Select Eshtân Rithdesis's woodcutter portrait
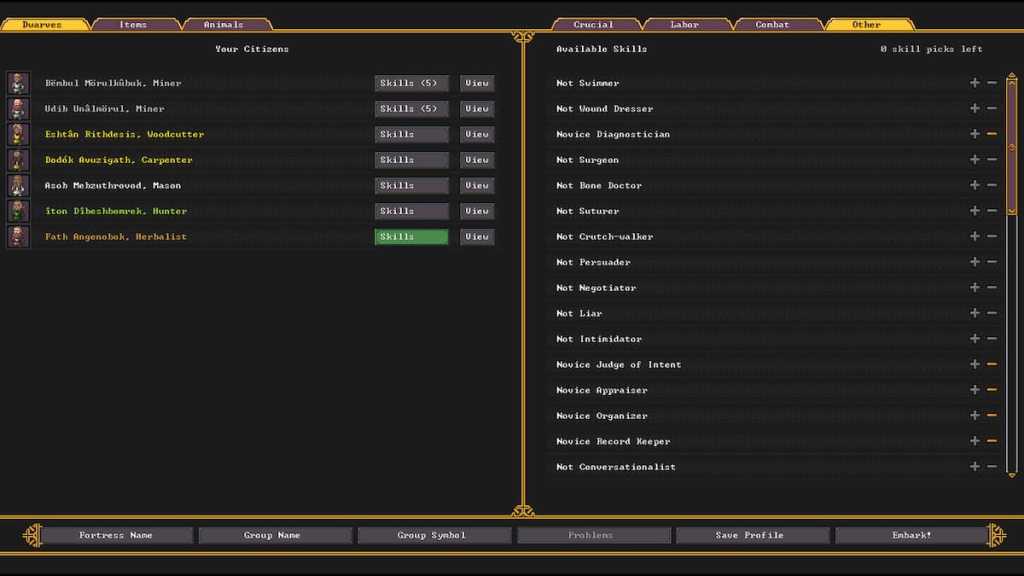 (x=18, y=134)
